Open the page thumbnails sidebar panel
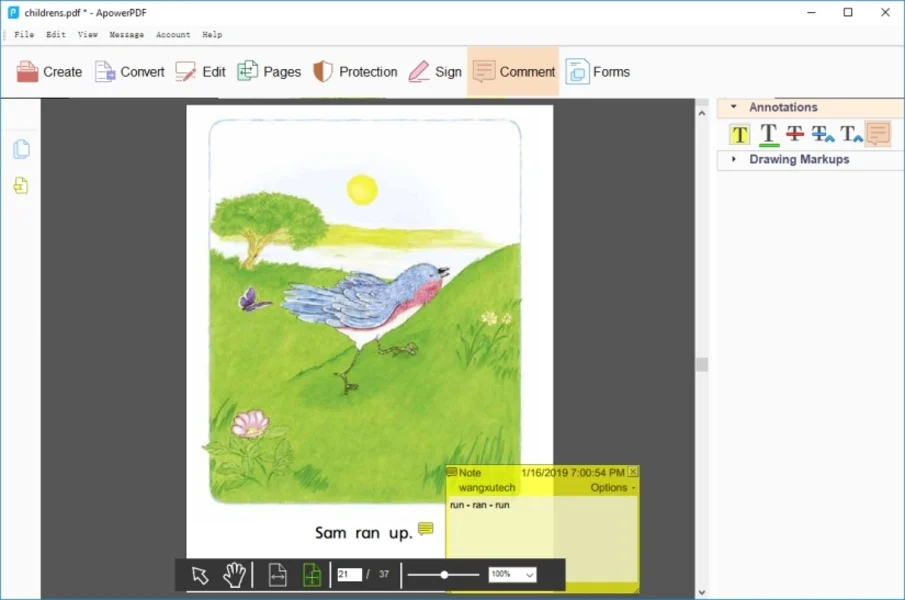The image size is (905, 600). (x=21, y=150)
